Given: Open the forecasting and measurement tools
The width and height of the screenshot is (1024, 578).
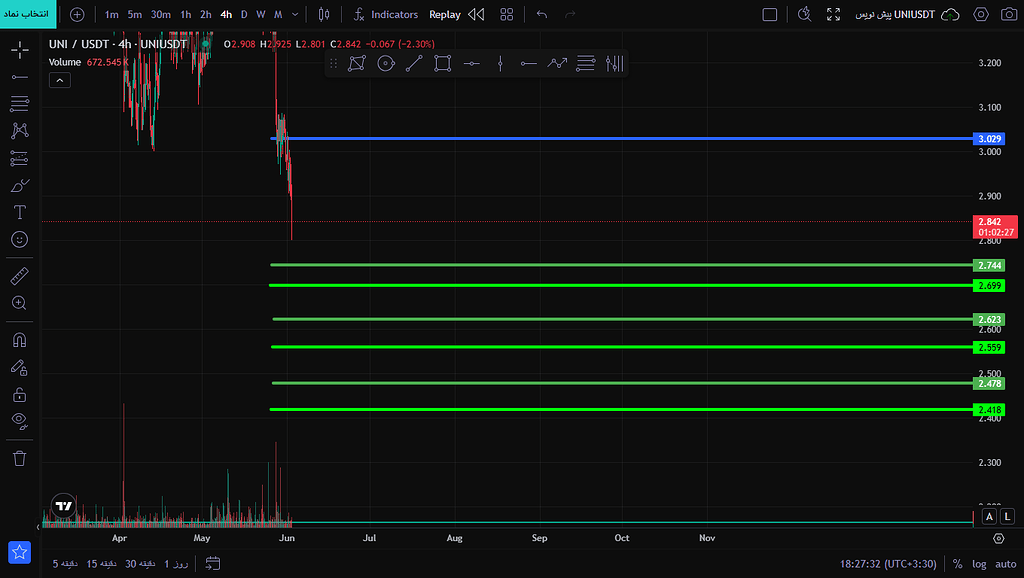Looking at the screenshot, I should (x=20, y=158).
